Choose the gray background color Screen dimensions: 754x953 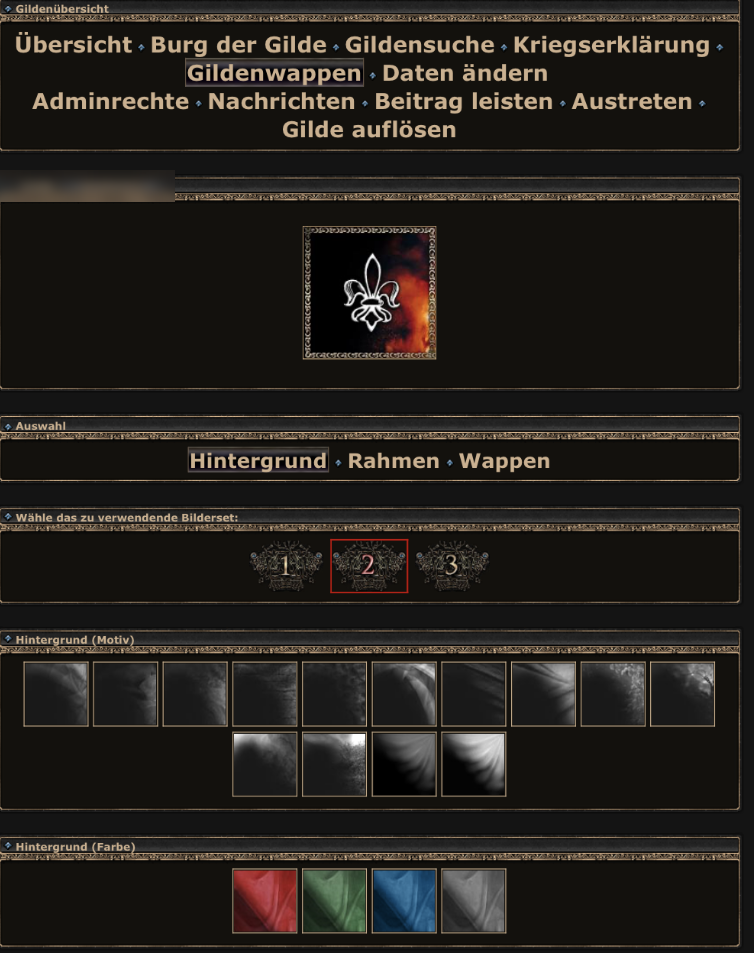click(473, 901)
